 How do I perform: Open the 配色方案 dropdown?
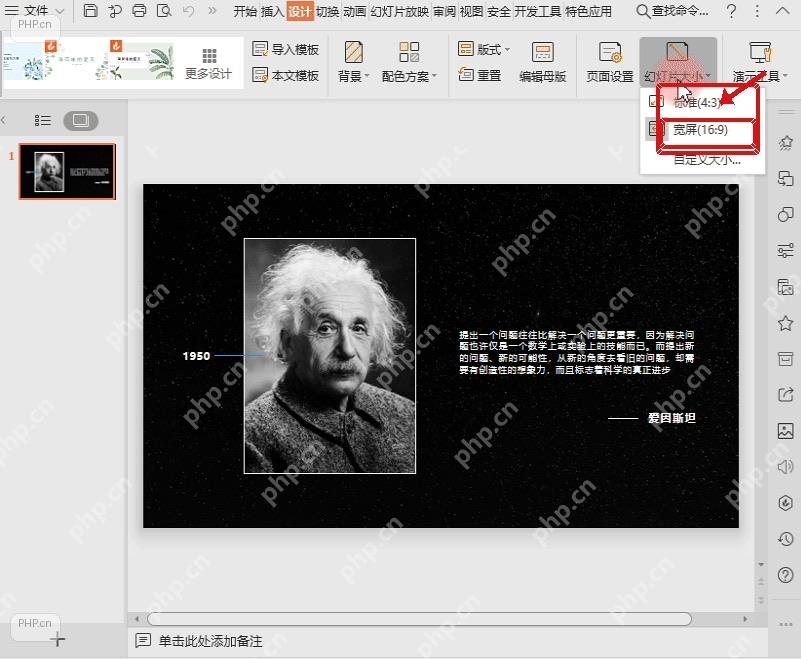(x=409, y=62)
